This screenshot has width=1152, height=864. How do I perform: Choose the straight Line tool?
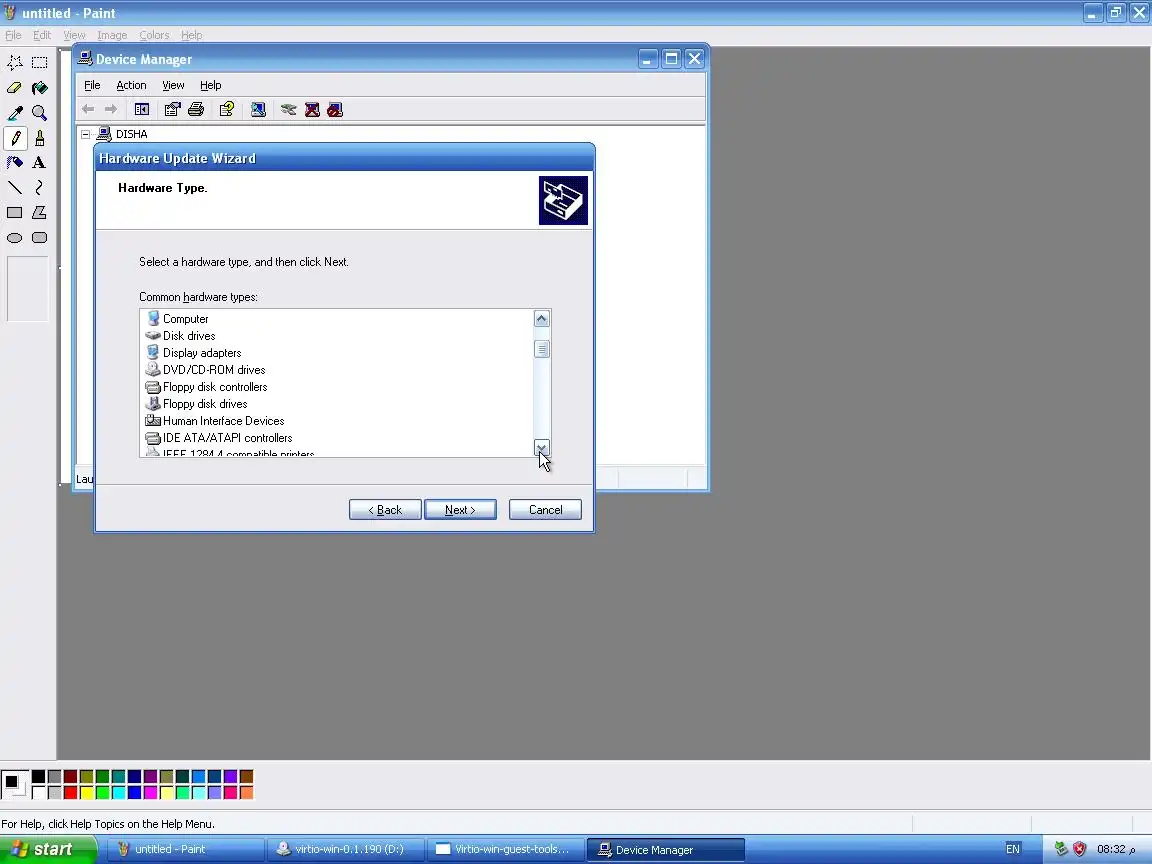click(15, 187)
